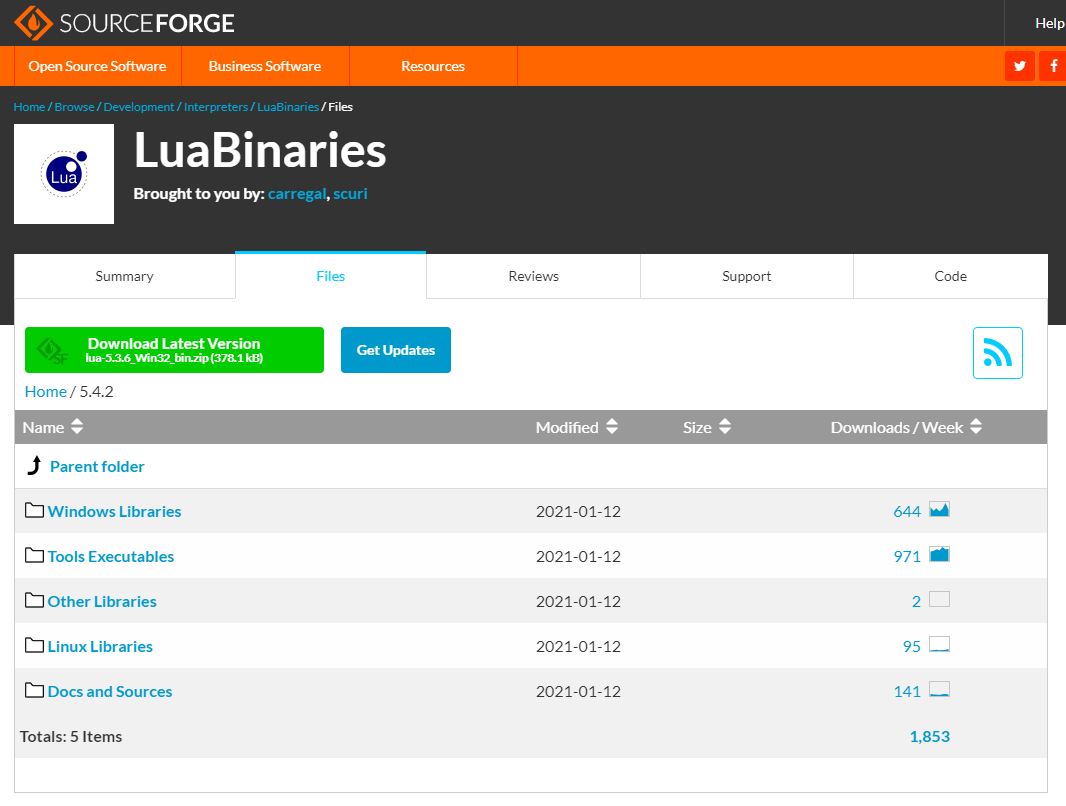Image resolution: width=1066 pixels, height=806 pixels.
Task: Click the 644 downloads count
Action: coord(907,511)
